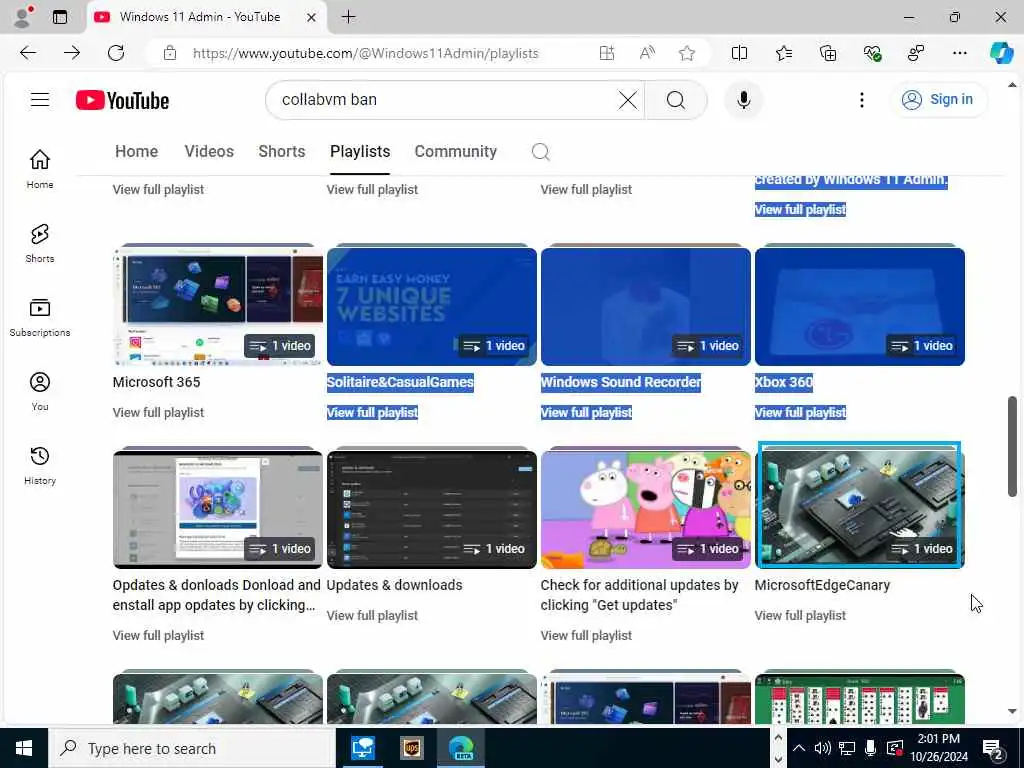Open Solitaire&CasualGames playlist thumbnail
The image size is (1024, 768).
coord(432,306)
